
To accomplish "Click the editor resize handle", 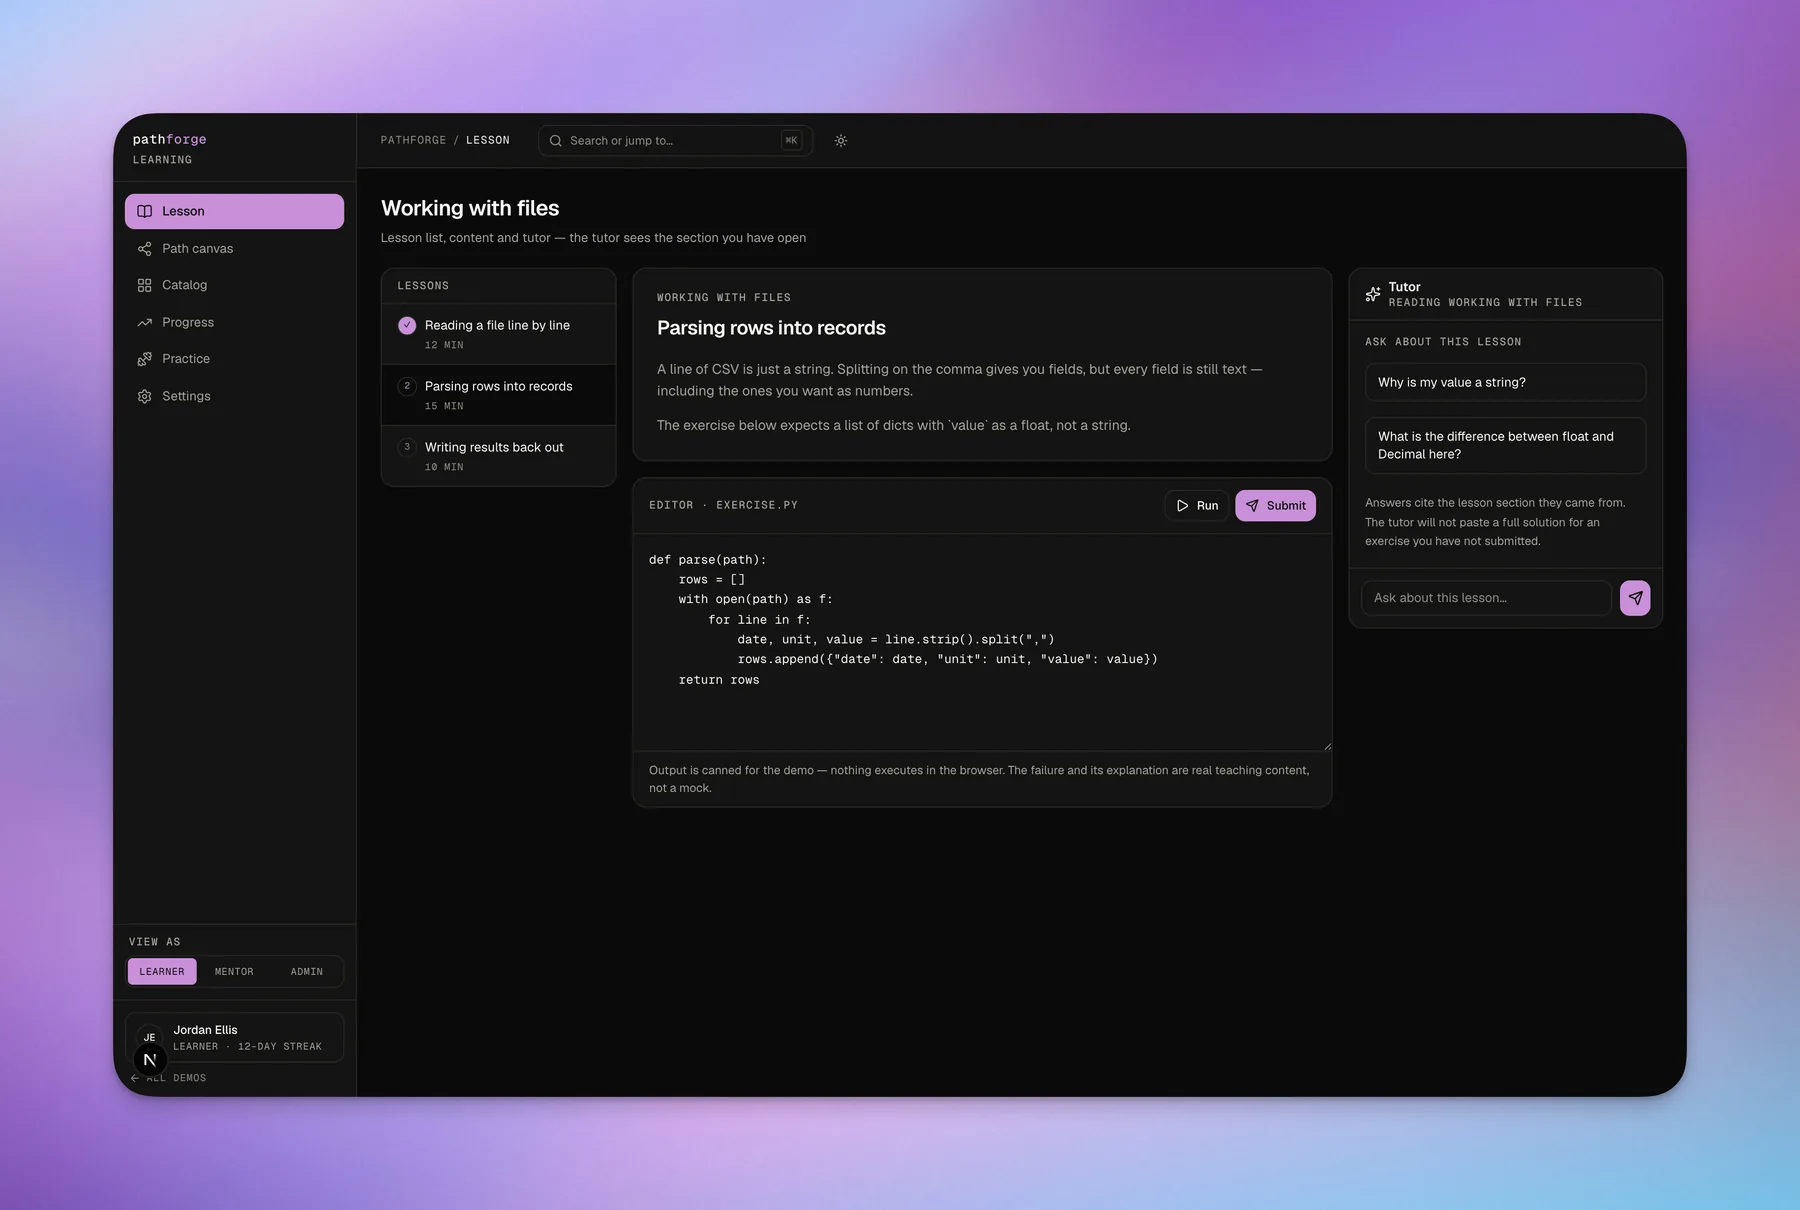I will [1327, 746].
